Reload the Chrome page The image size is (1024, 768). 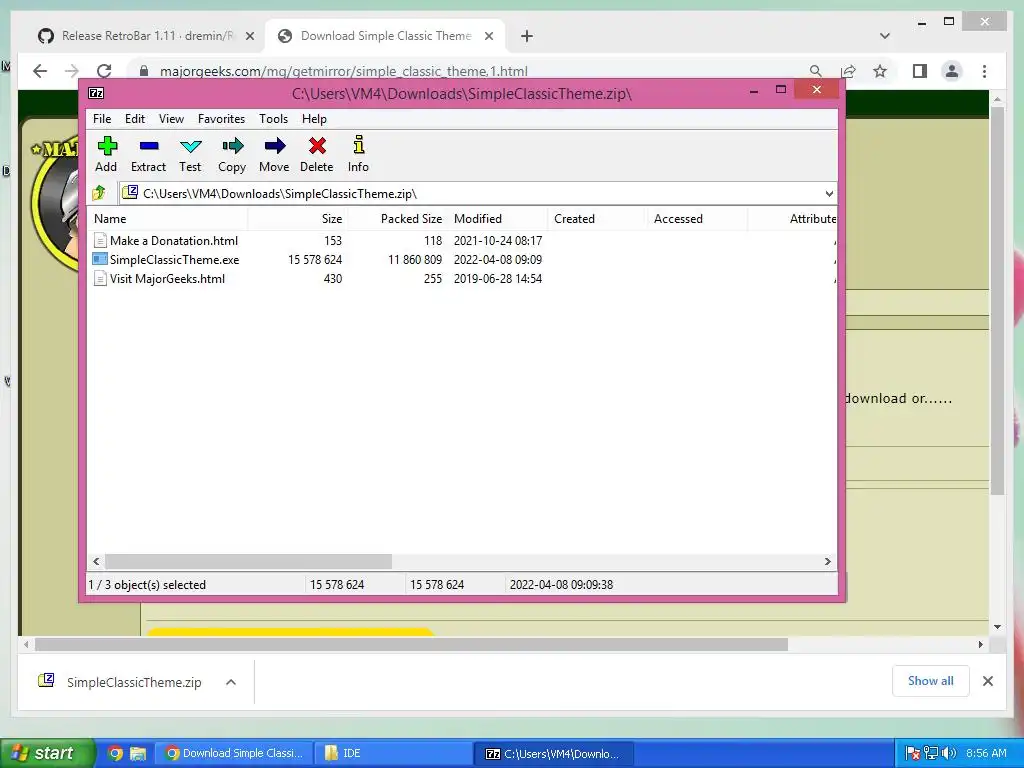click(104, 71)
